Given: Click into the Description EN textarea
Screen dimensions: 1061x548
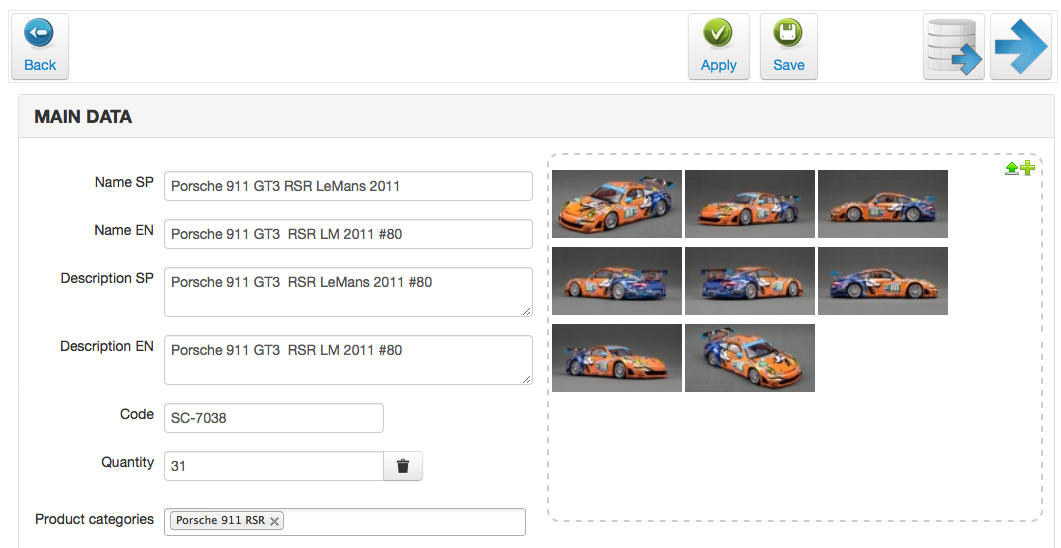Looking at the screenshot, I should click(x=348, y=361).
